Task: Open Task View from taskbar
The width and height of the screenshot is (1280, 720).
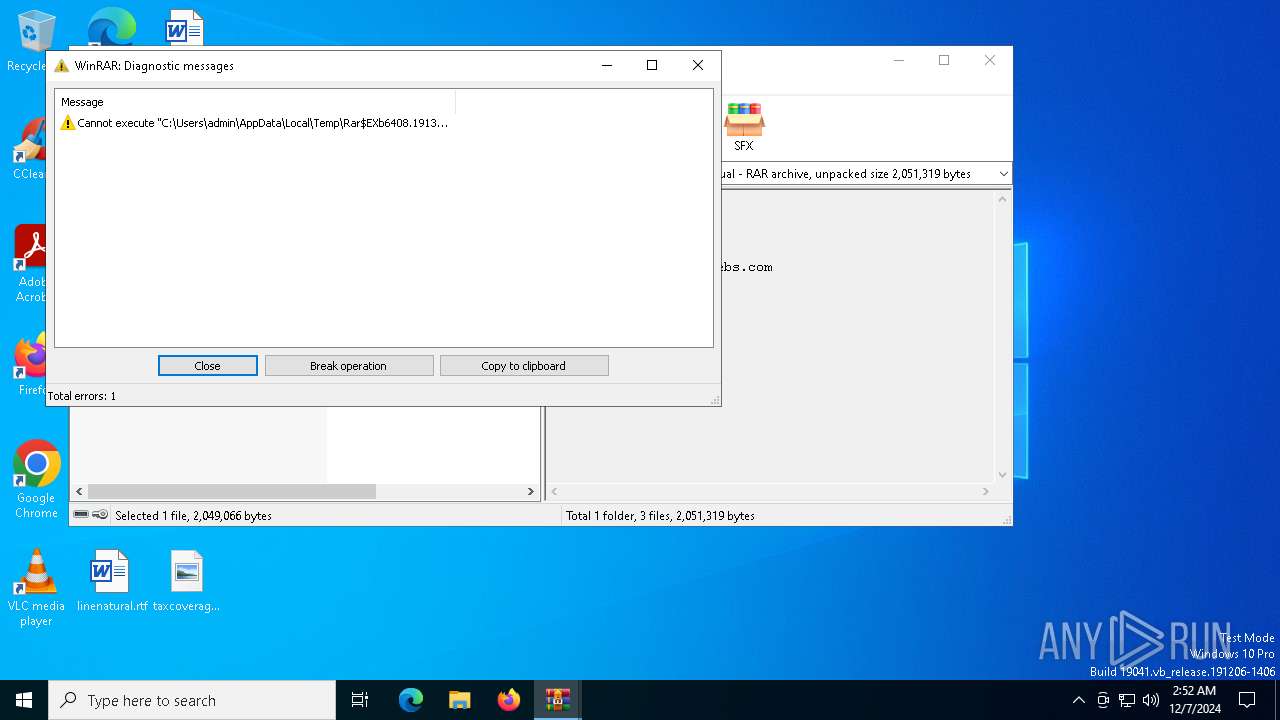Action: pos(360,700)
